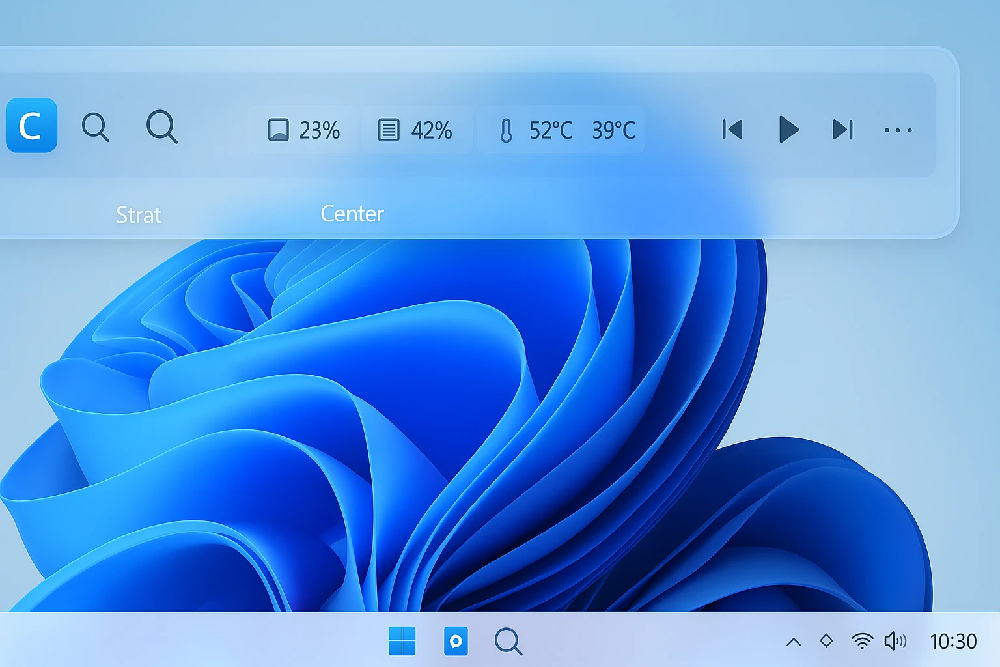Screen dimensions: 1000x667
Task: Open the volume speaker control
Action: [x=895, y=640]
